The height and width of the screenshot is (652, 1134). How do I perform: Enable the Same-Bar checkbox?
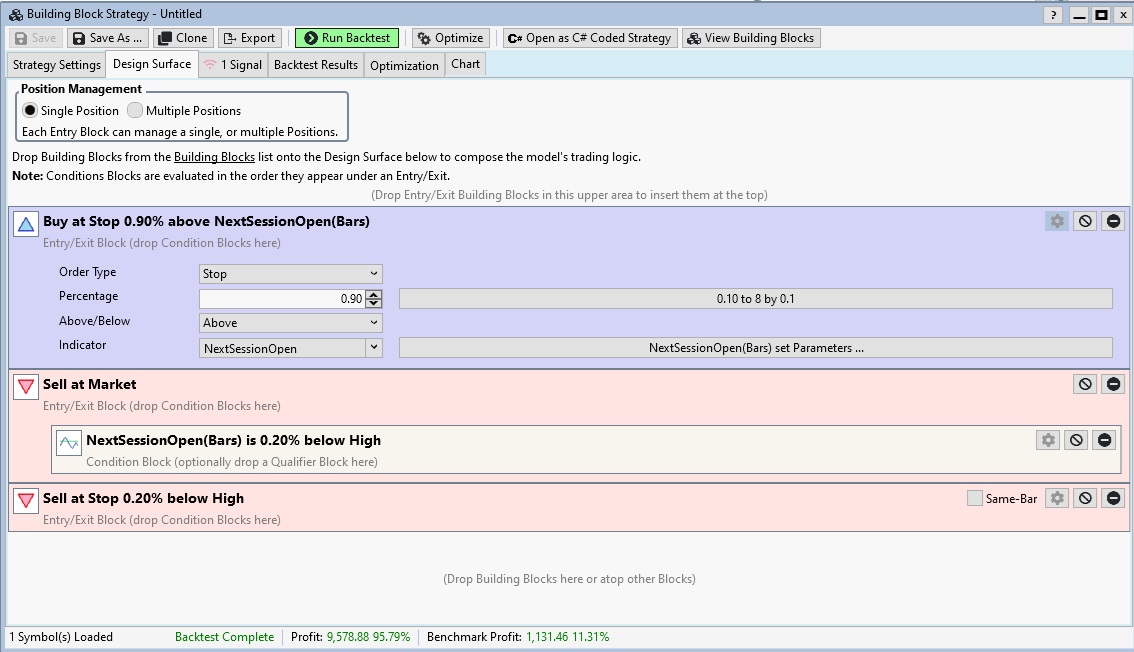975,498
